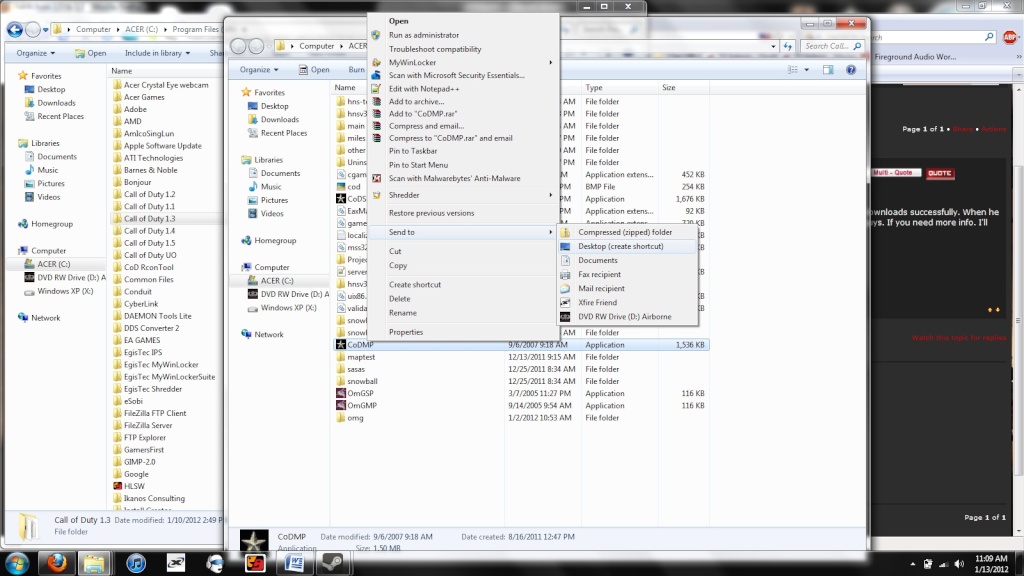Sort by Type column header
This screenshot has width=1024, height=576.
[x=620, y=88]
